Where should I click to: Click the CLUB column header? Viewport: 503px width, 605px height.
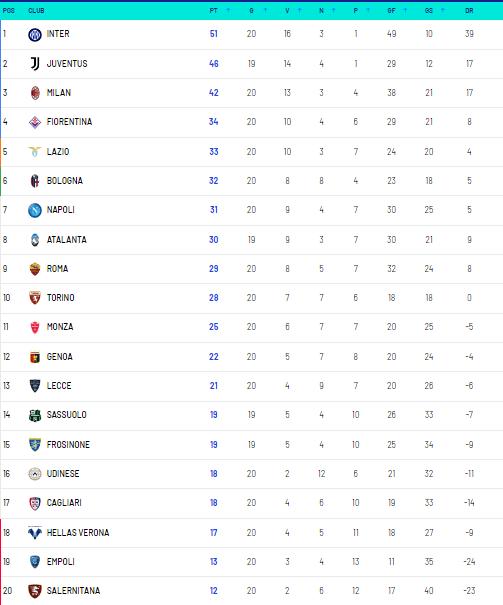click(36, 11)
